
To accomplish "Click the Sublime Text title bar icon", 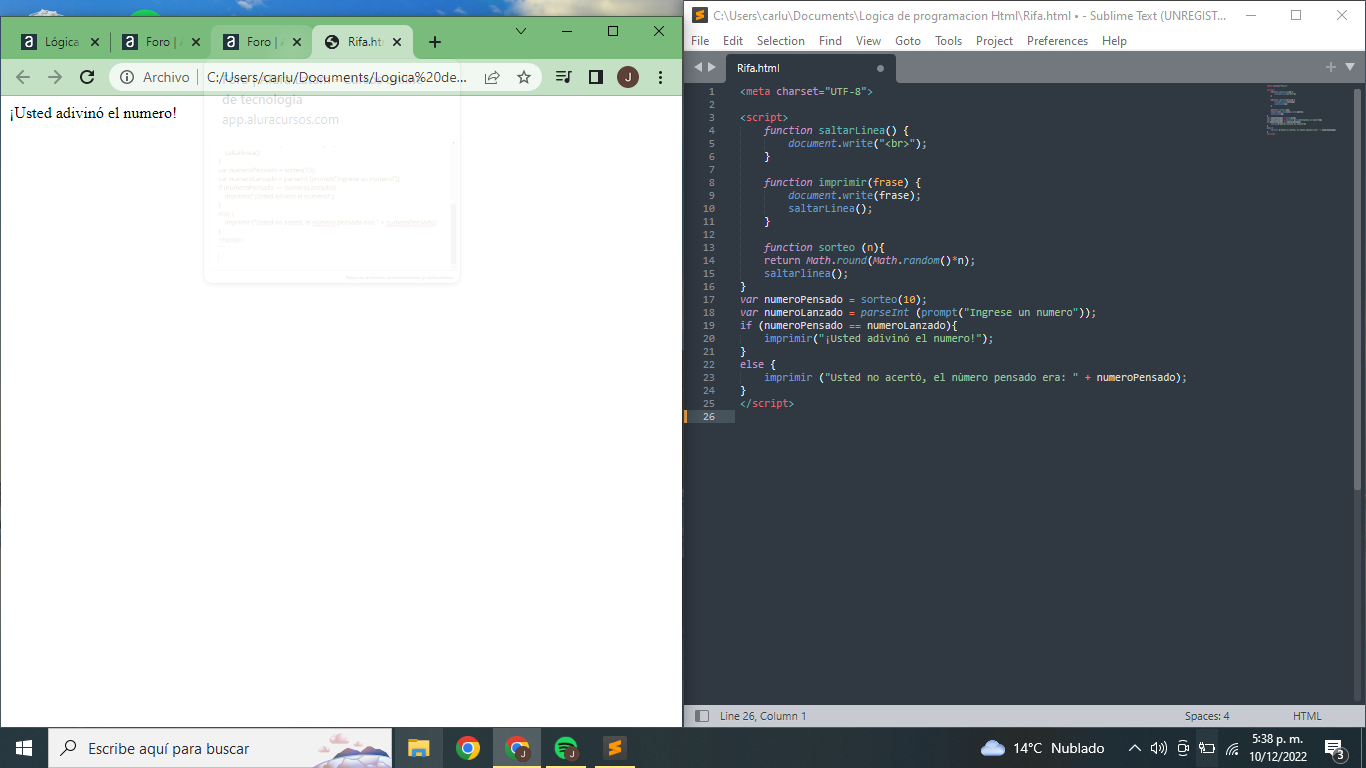I will 700,15.
